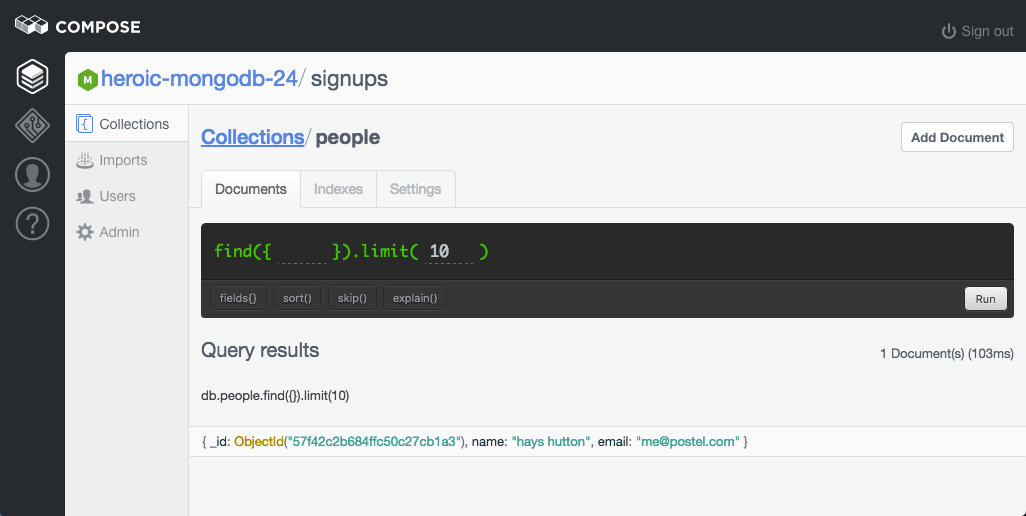Run the find query
The width and height of the screenshot is (1026, 516).
985,298
